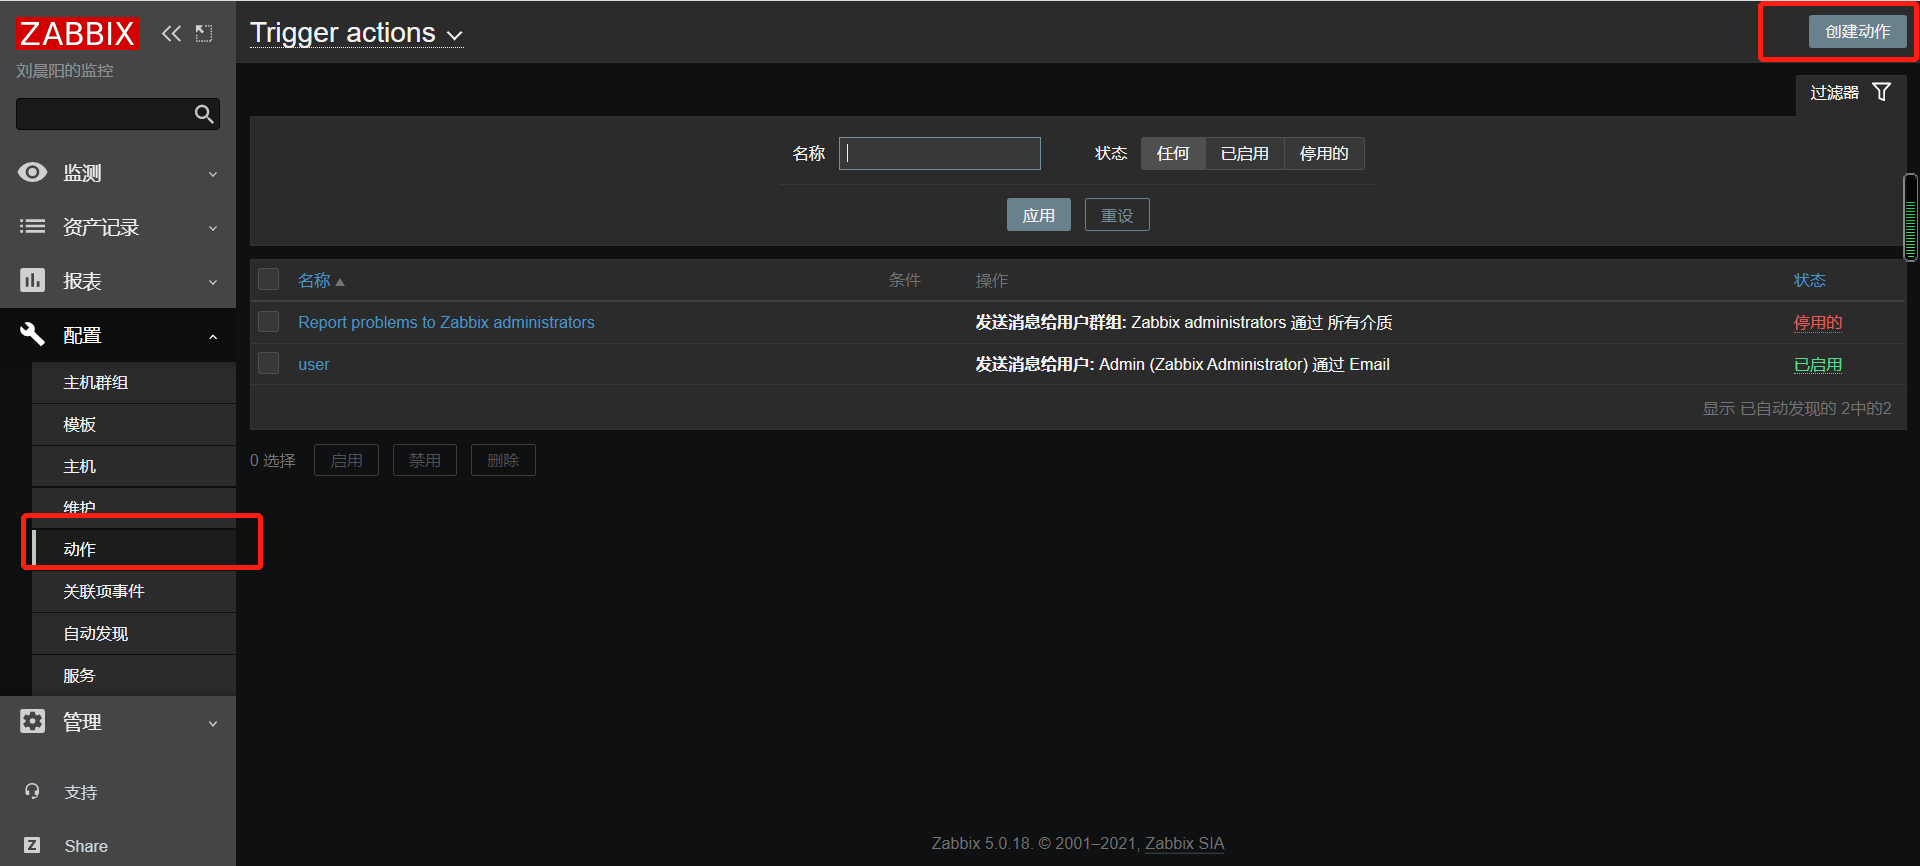Open the 自动发现 menu item

[134, 633]
